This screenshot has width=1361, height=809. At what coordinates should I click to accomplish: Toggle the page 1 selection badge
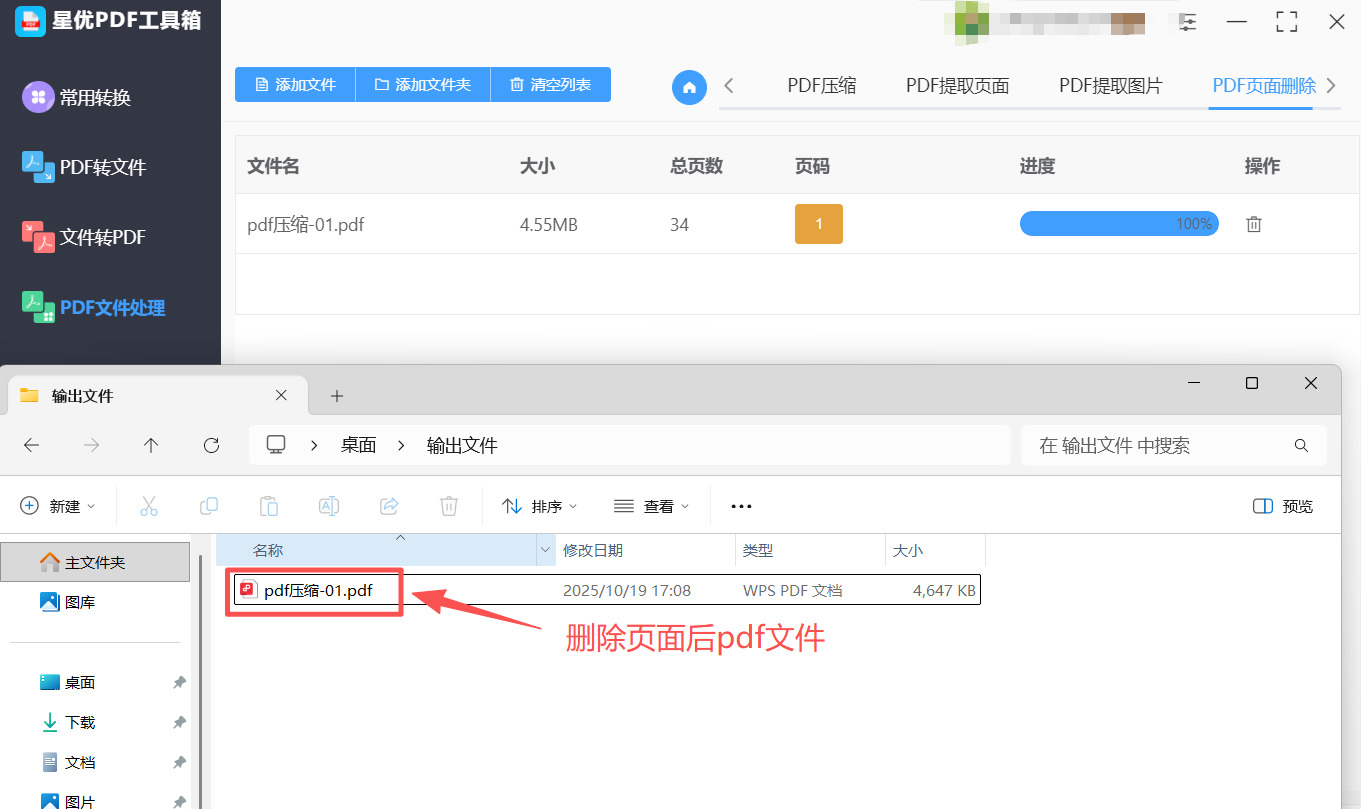(818, 224)
